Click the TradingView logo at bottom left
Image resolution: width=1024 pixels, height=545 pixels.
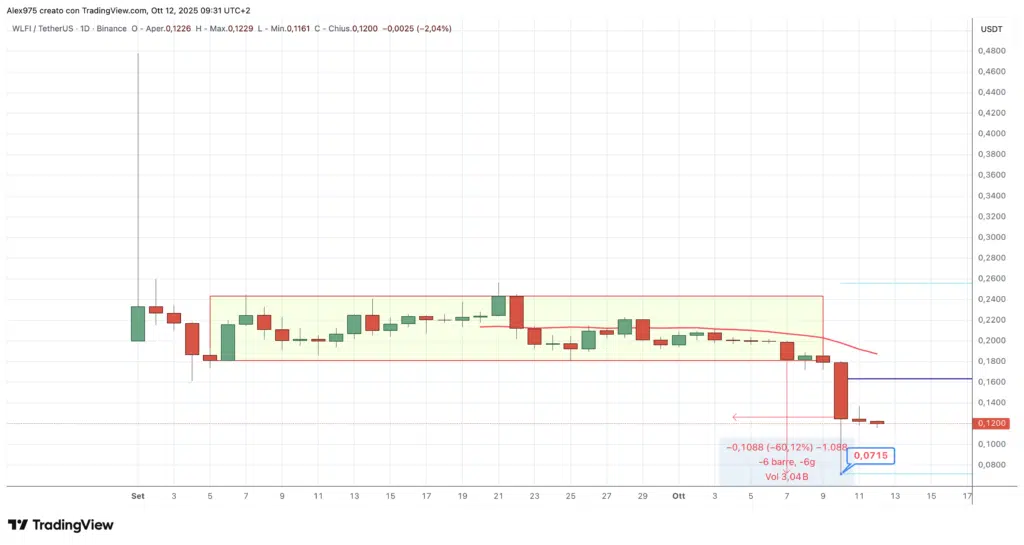[63, 525]
